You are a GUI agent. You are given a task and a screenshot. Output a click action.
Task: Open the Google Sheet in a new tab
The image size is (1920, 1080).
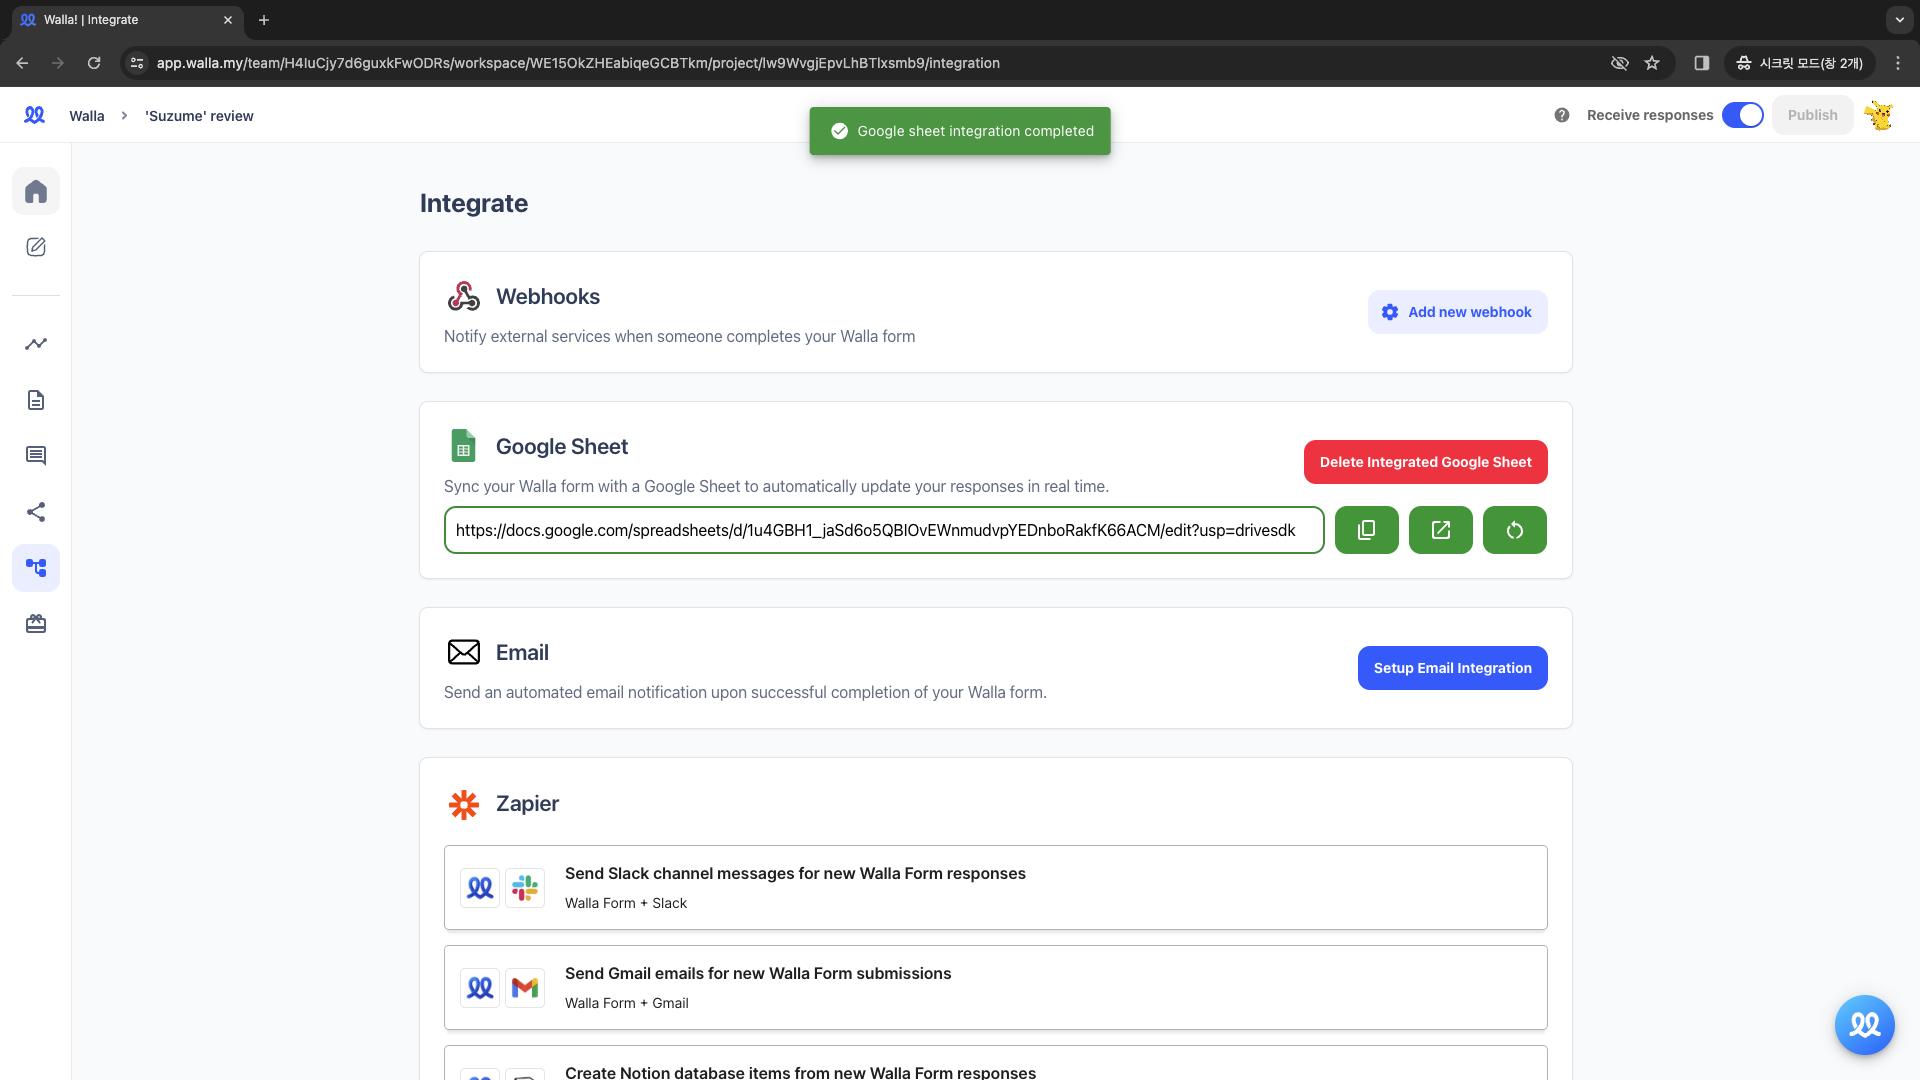(x=1441, y=530)
